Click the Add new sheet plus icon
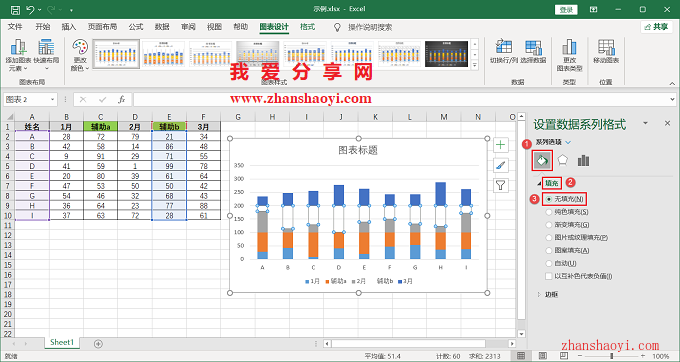Image resolution: width=680 pixels, height=362 pixels. point(98,344)
